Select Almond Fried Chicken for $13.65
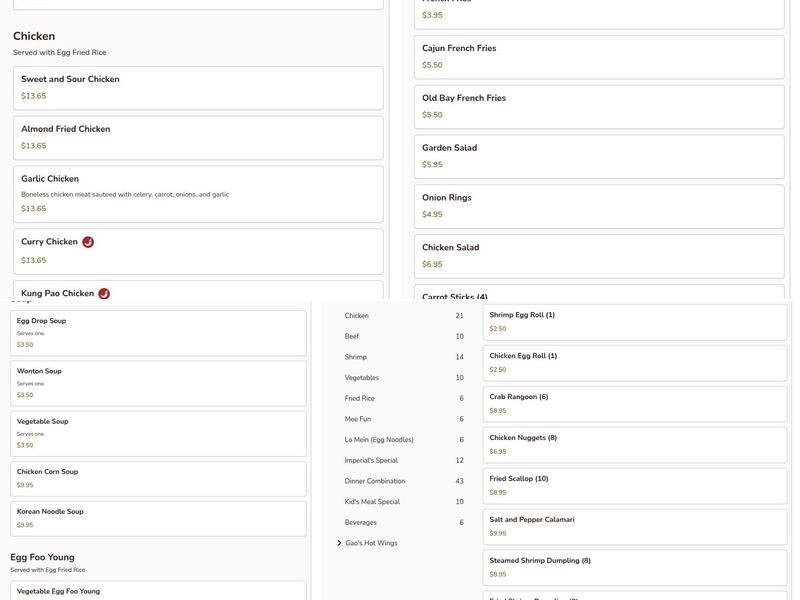The image size is (800, 600). tap(198, 138)
